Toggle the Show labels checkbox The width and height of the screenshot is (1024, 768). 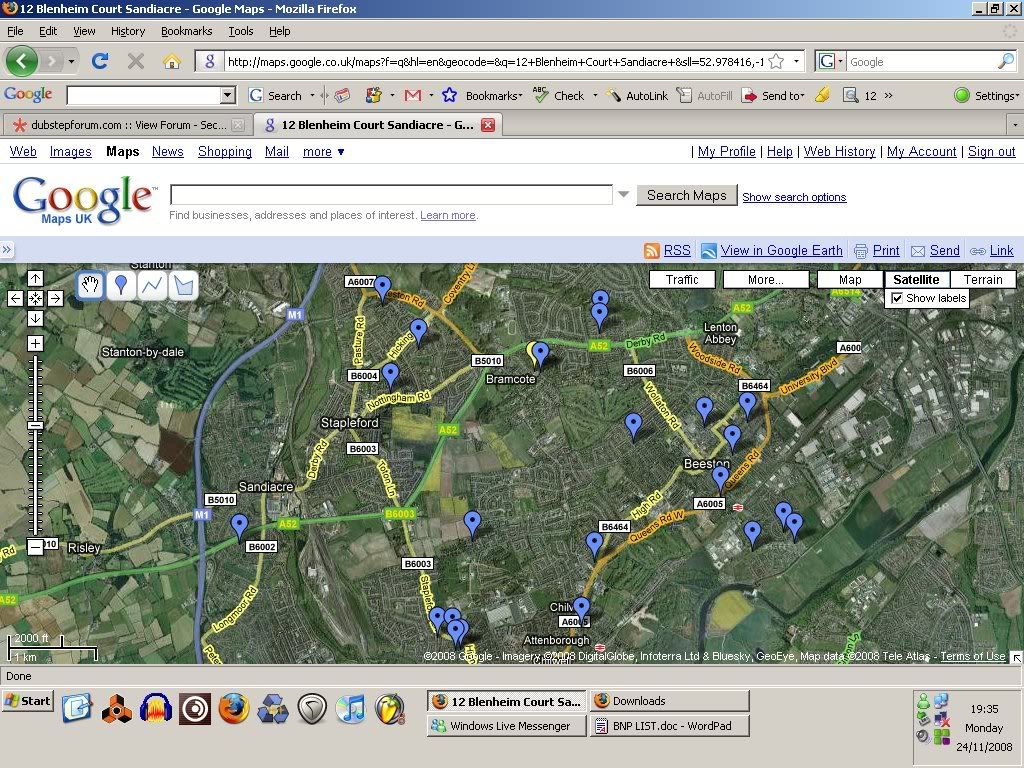(897, 298)
